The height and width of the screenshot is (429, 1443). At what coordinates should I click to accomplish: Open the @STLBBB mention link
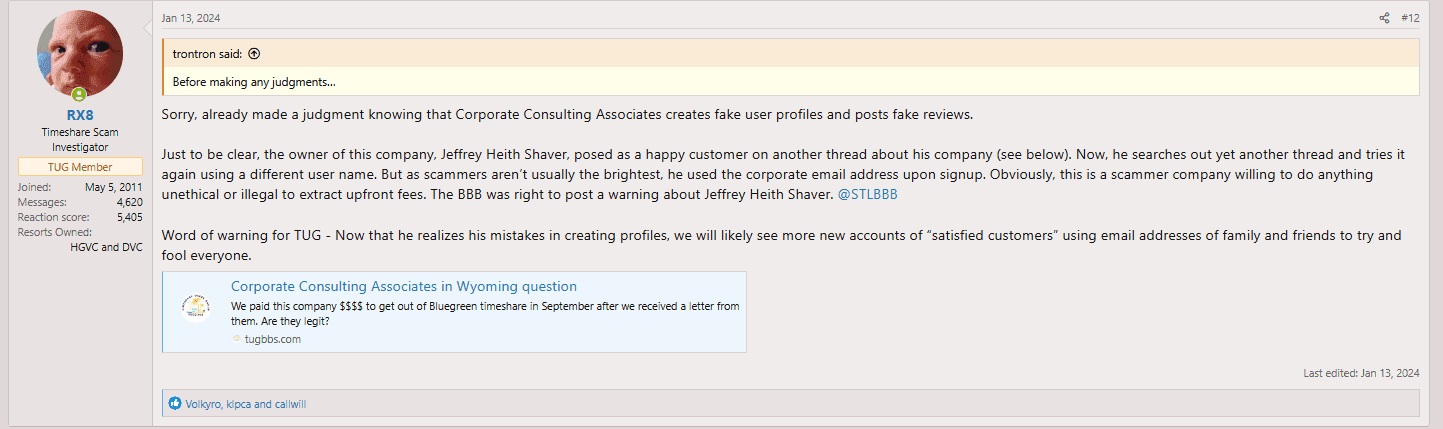[x=867, y=194]
